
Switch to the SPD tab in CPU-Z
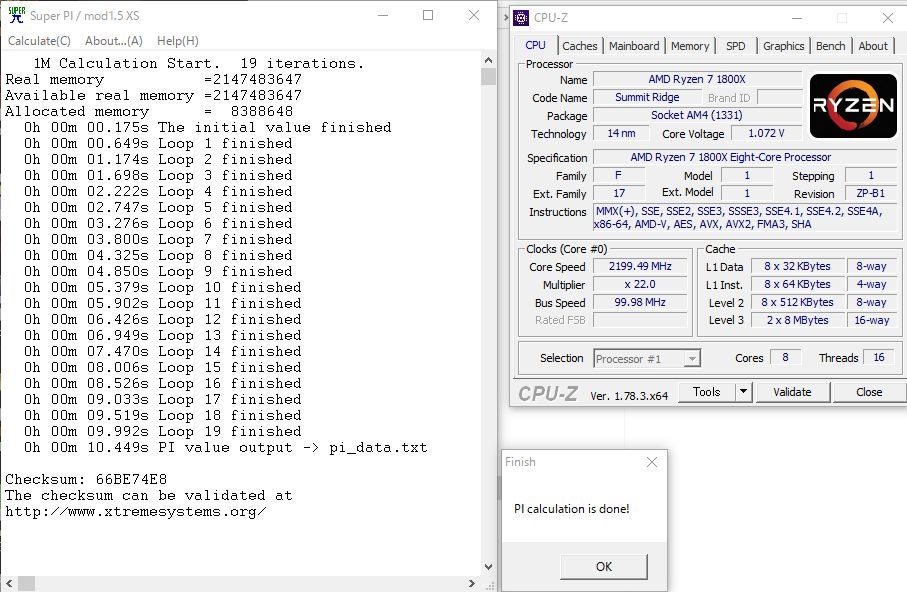point(736,46)
